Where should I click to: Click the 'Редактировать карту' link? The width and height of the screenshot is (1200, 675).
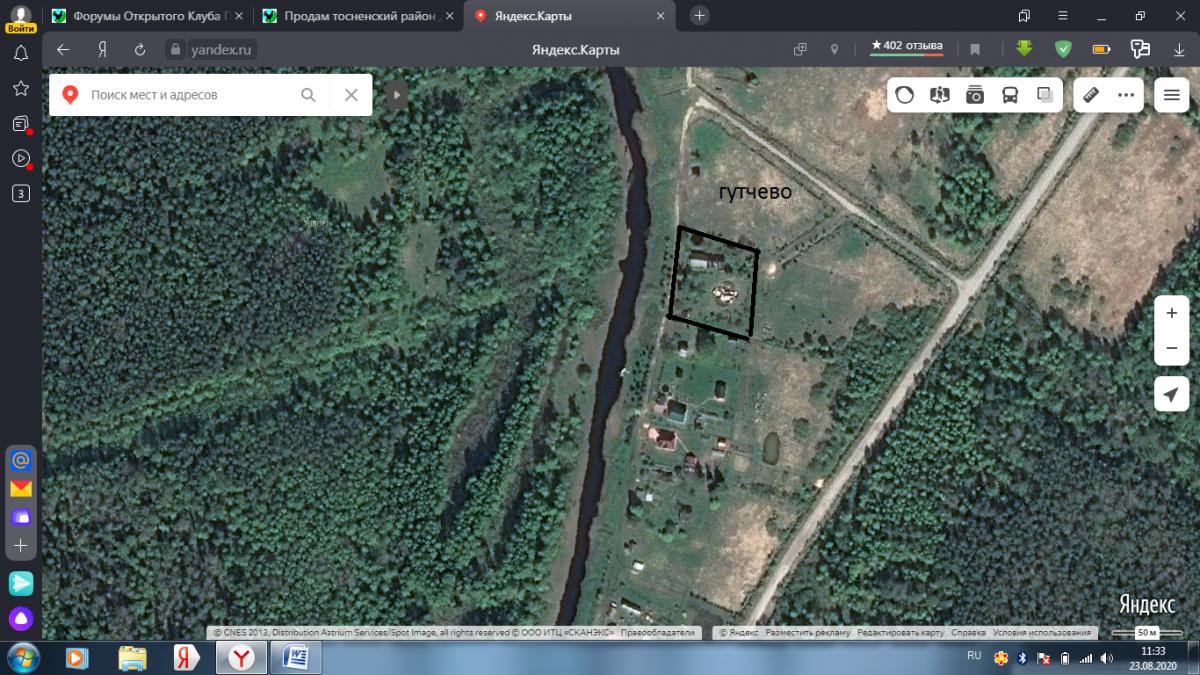[x=900, y=633]
